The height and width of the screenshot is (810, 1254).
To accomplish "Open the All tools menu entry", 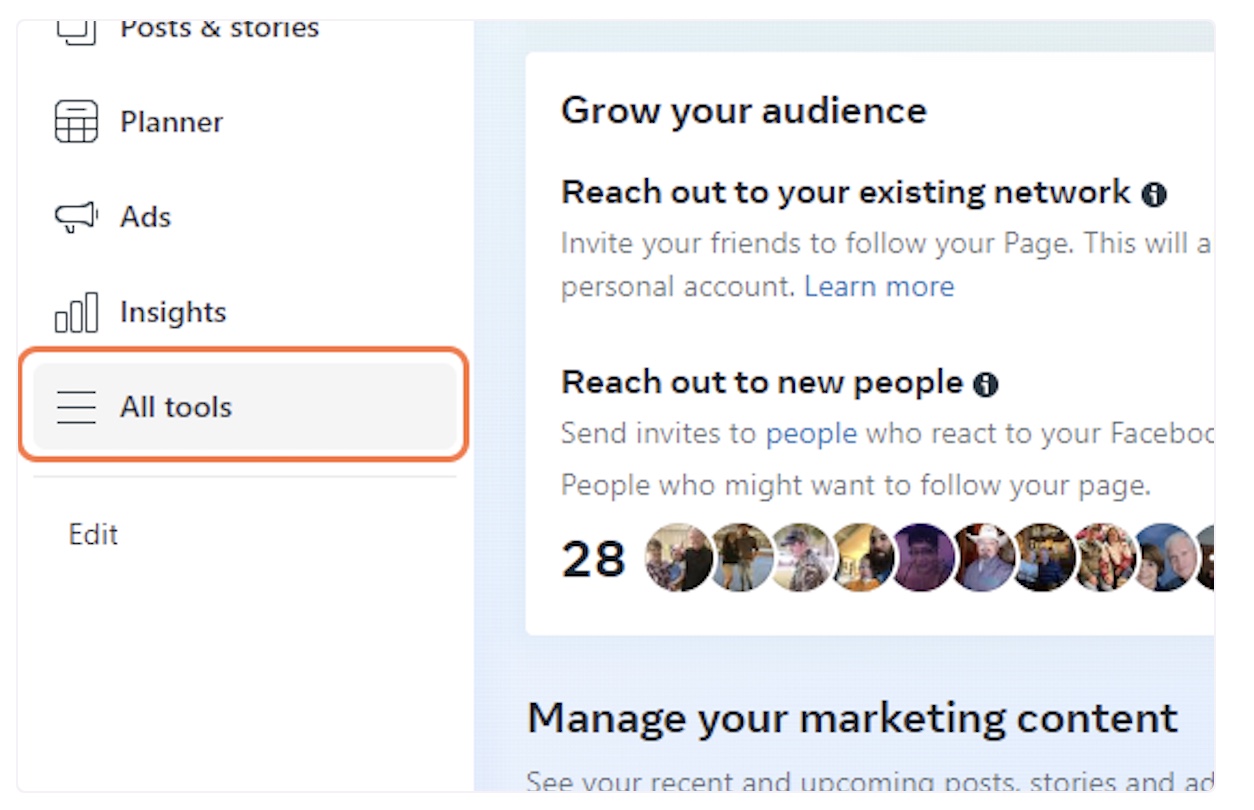I will pos(176,407).
